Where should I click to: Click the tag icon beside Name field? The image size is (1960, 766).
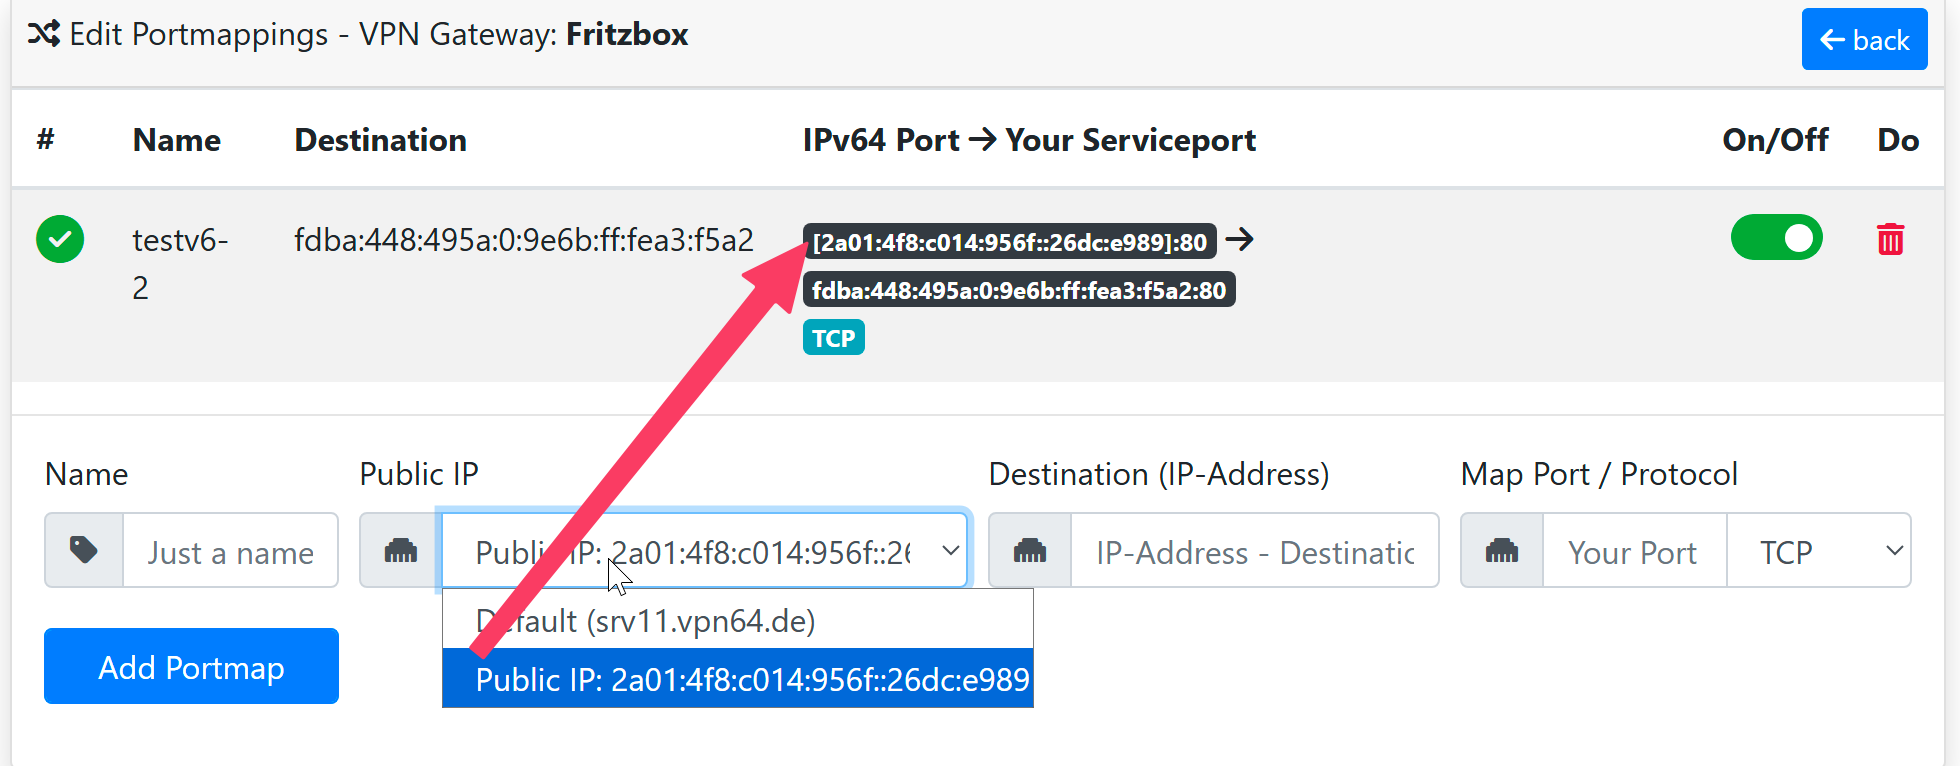pos(84,550)
